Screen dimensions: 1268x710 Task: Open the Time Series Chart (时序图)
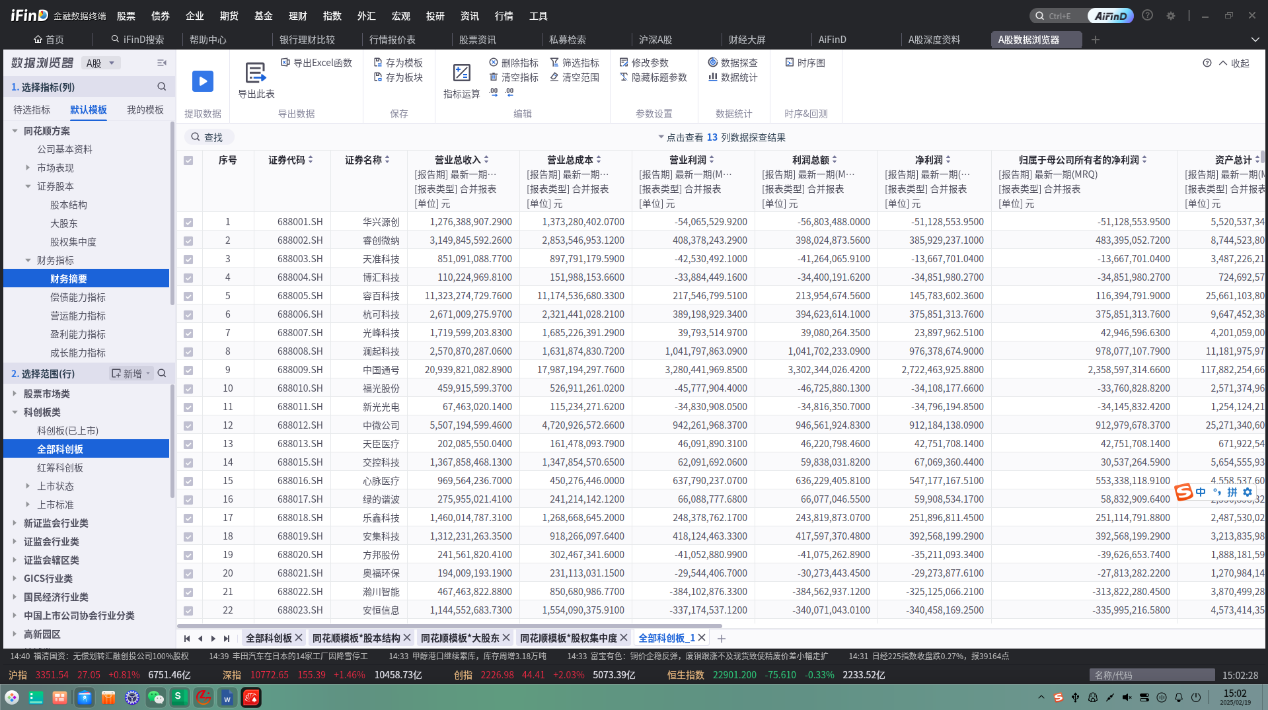[805, 62]
